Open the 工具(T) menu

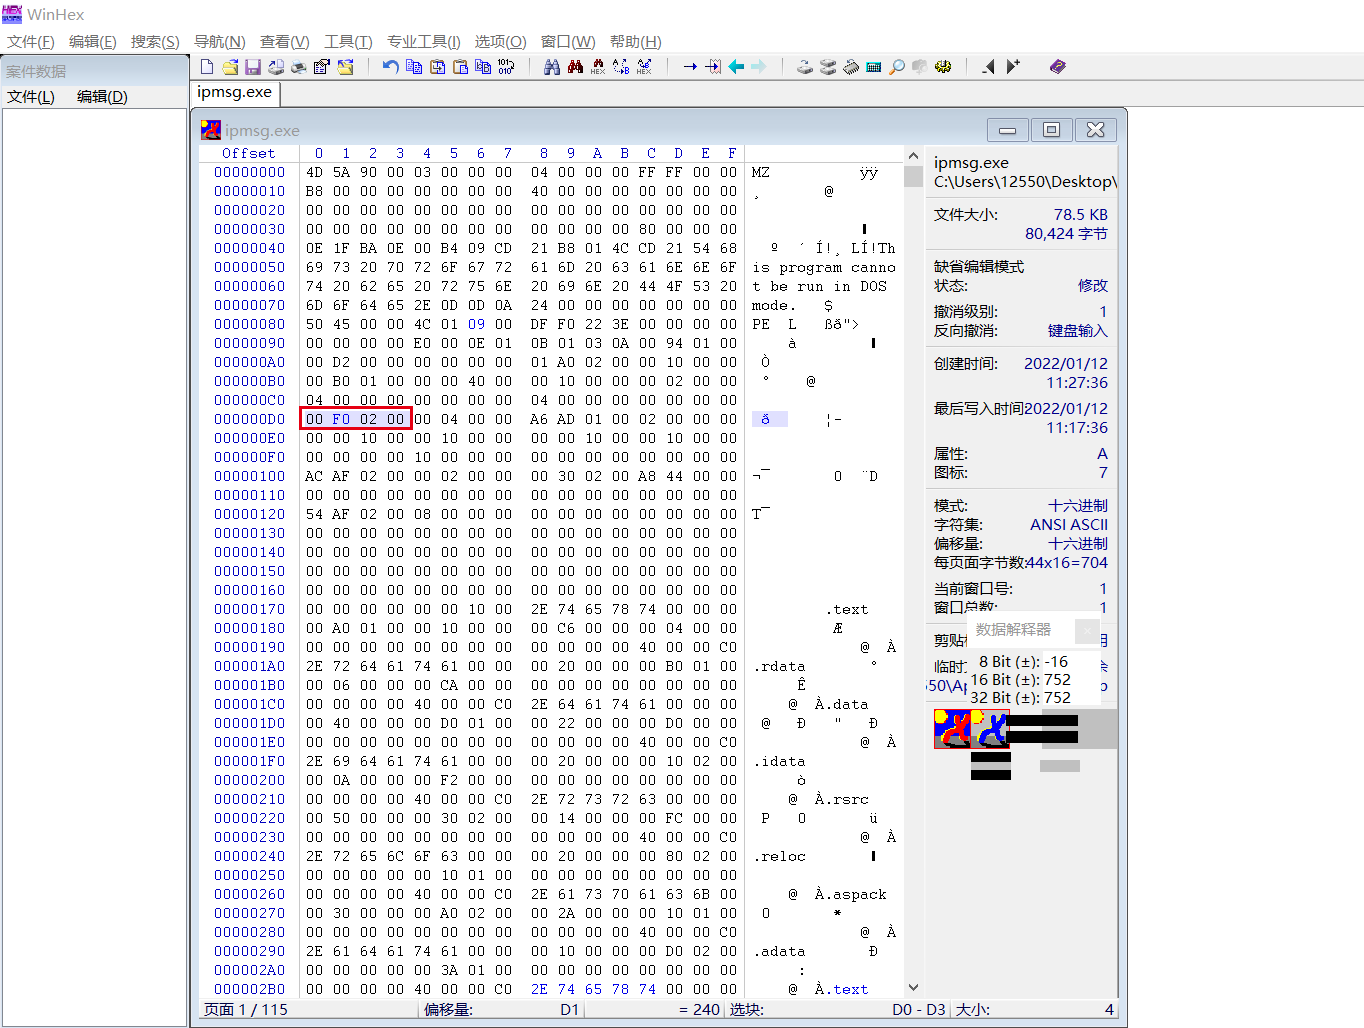click(x=348, y=42)
